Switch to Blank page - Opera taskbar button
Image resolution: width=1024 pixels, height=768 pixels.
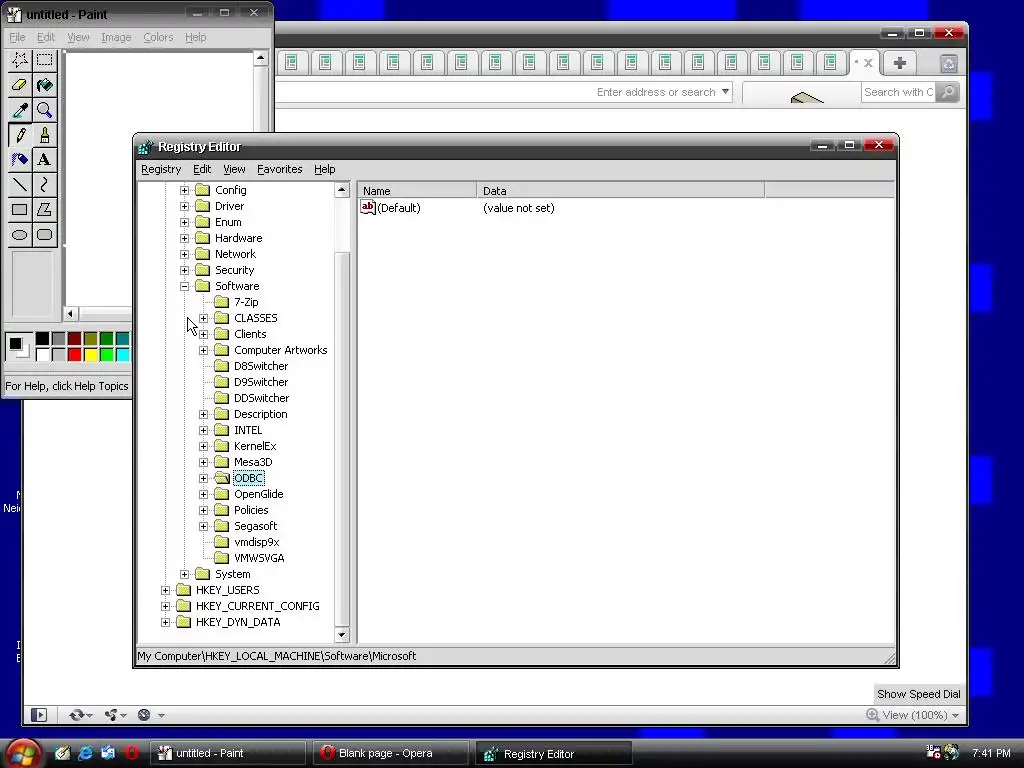tap(391, 753)
